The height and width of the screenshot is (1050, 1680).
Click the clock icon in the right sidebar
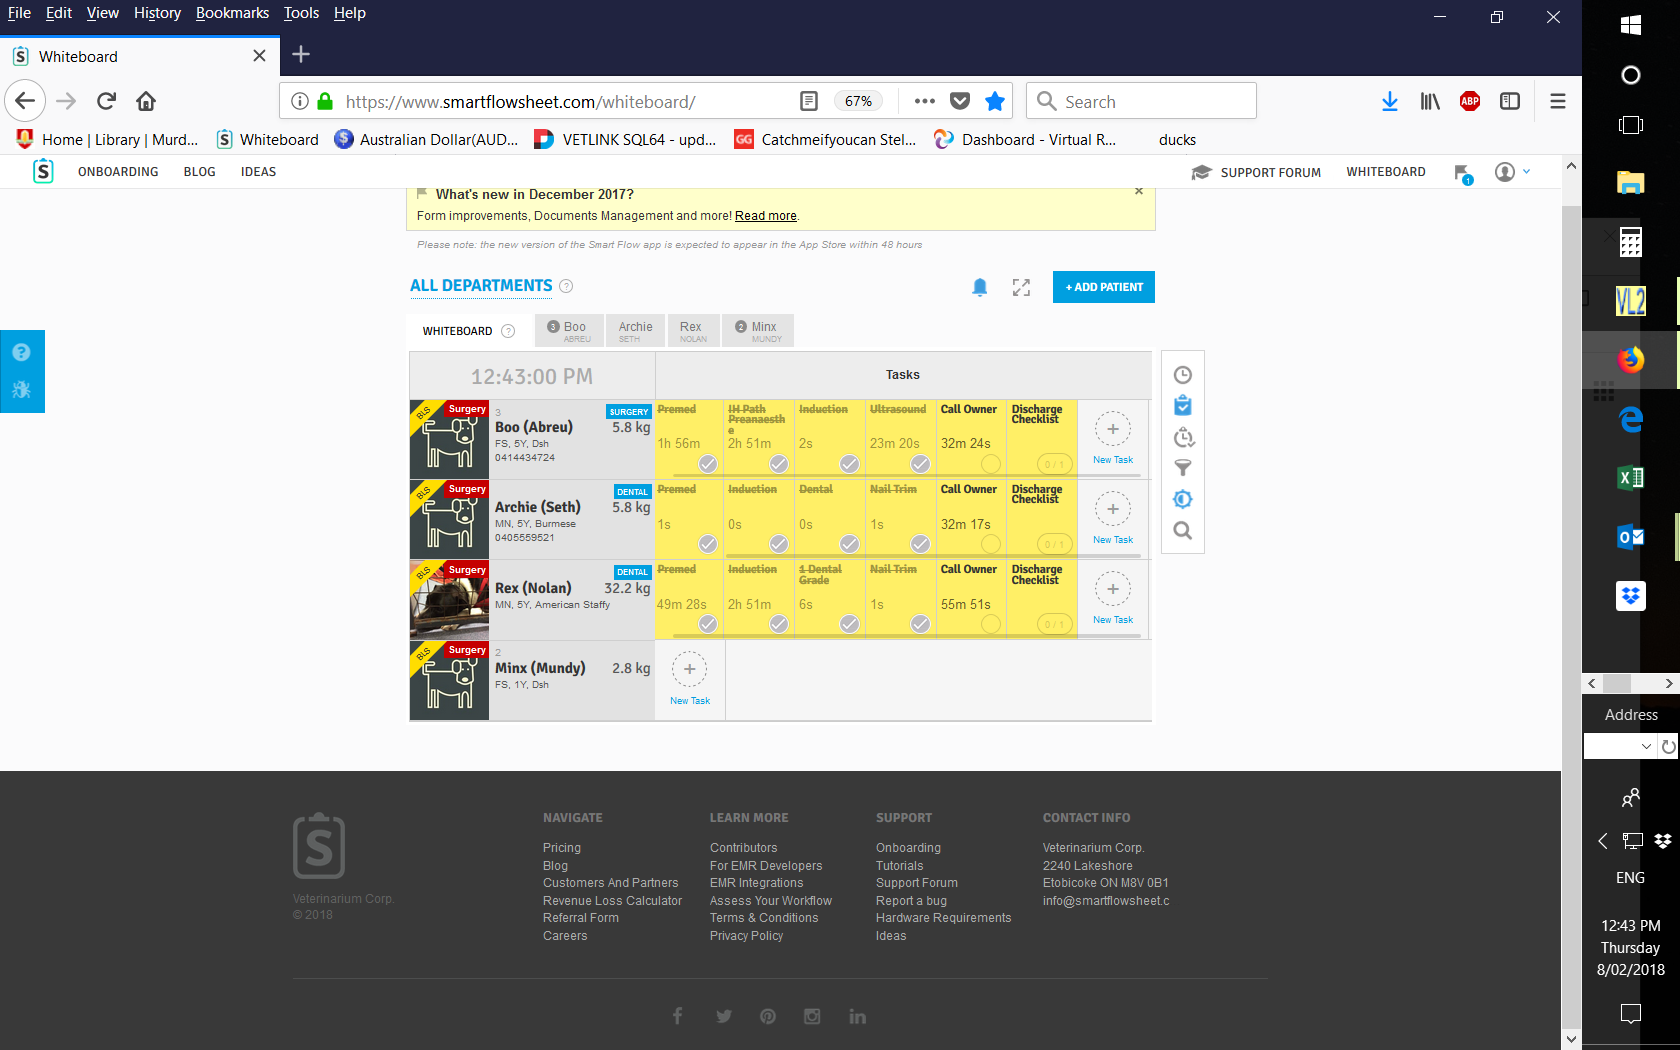(1182, 375)
